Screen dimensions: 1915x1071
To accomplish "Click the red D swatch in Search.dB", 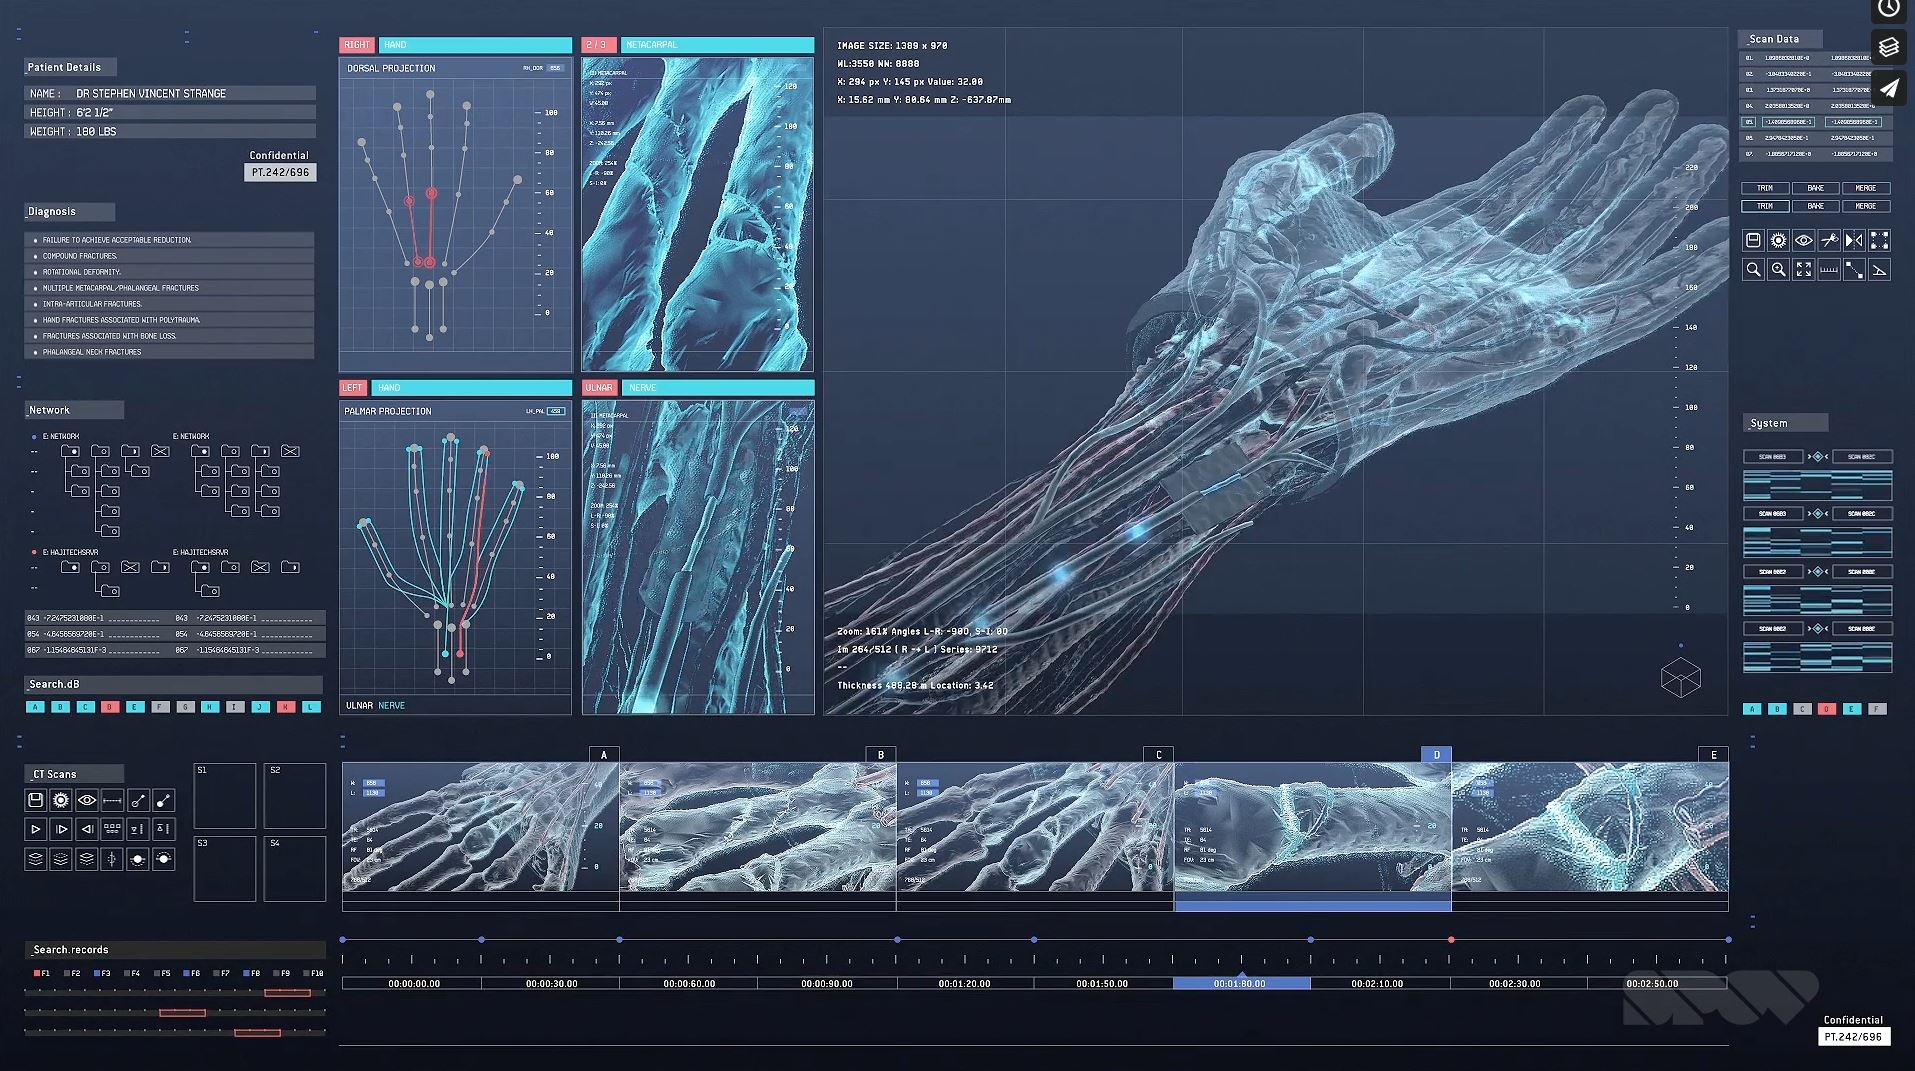I will coord(110,707).
